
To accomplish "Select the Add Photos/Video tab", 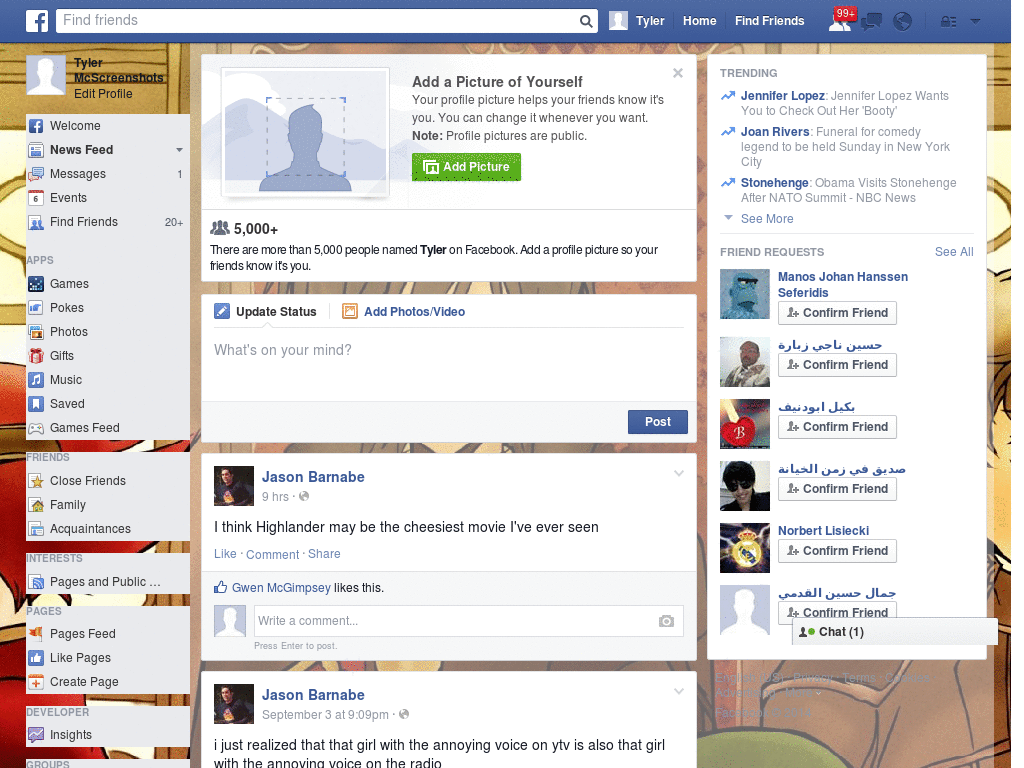I will click(404, 312).
